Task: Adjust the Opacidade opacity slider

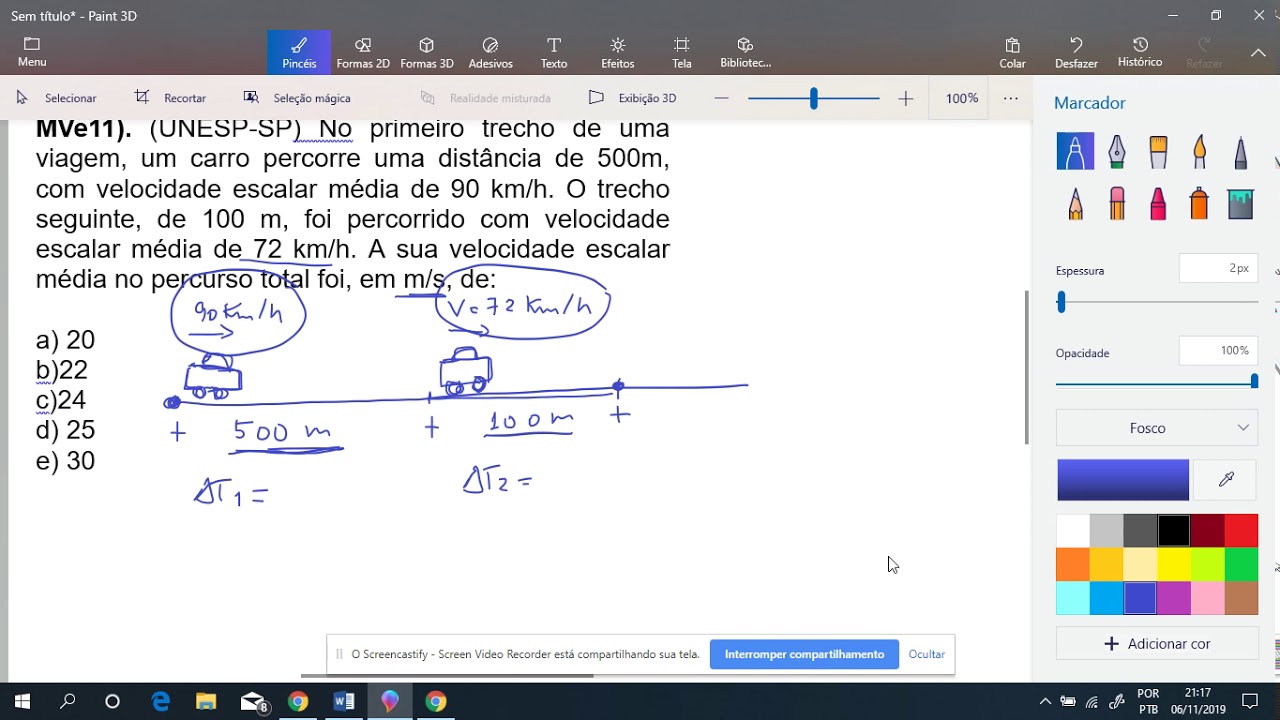Action: pos(1254,382)
